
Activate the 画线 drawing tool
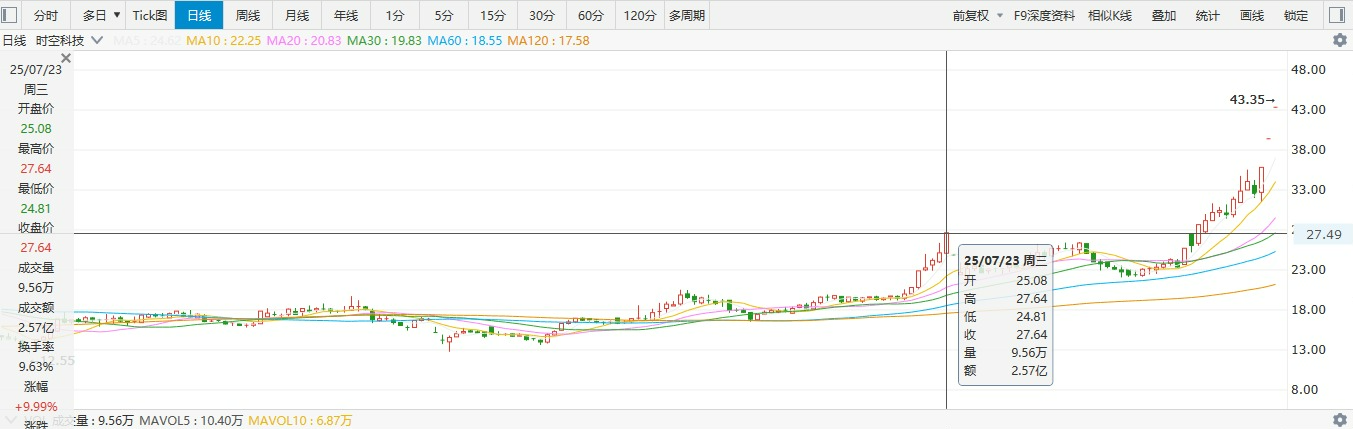[1252, 15]
